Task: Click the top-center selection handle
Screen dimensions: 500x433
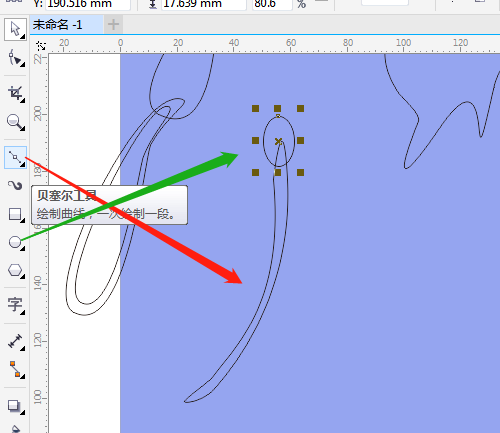Action: pos(278,108)
